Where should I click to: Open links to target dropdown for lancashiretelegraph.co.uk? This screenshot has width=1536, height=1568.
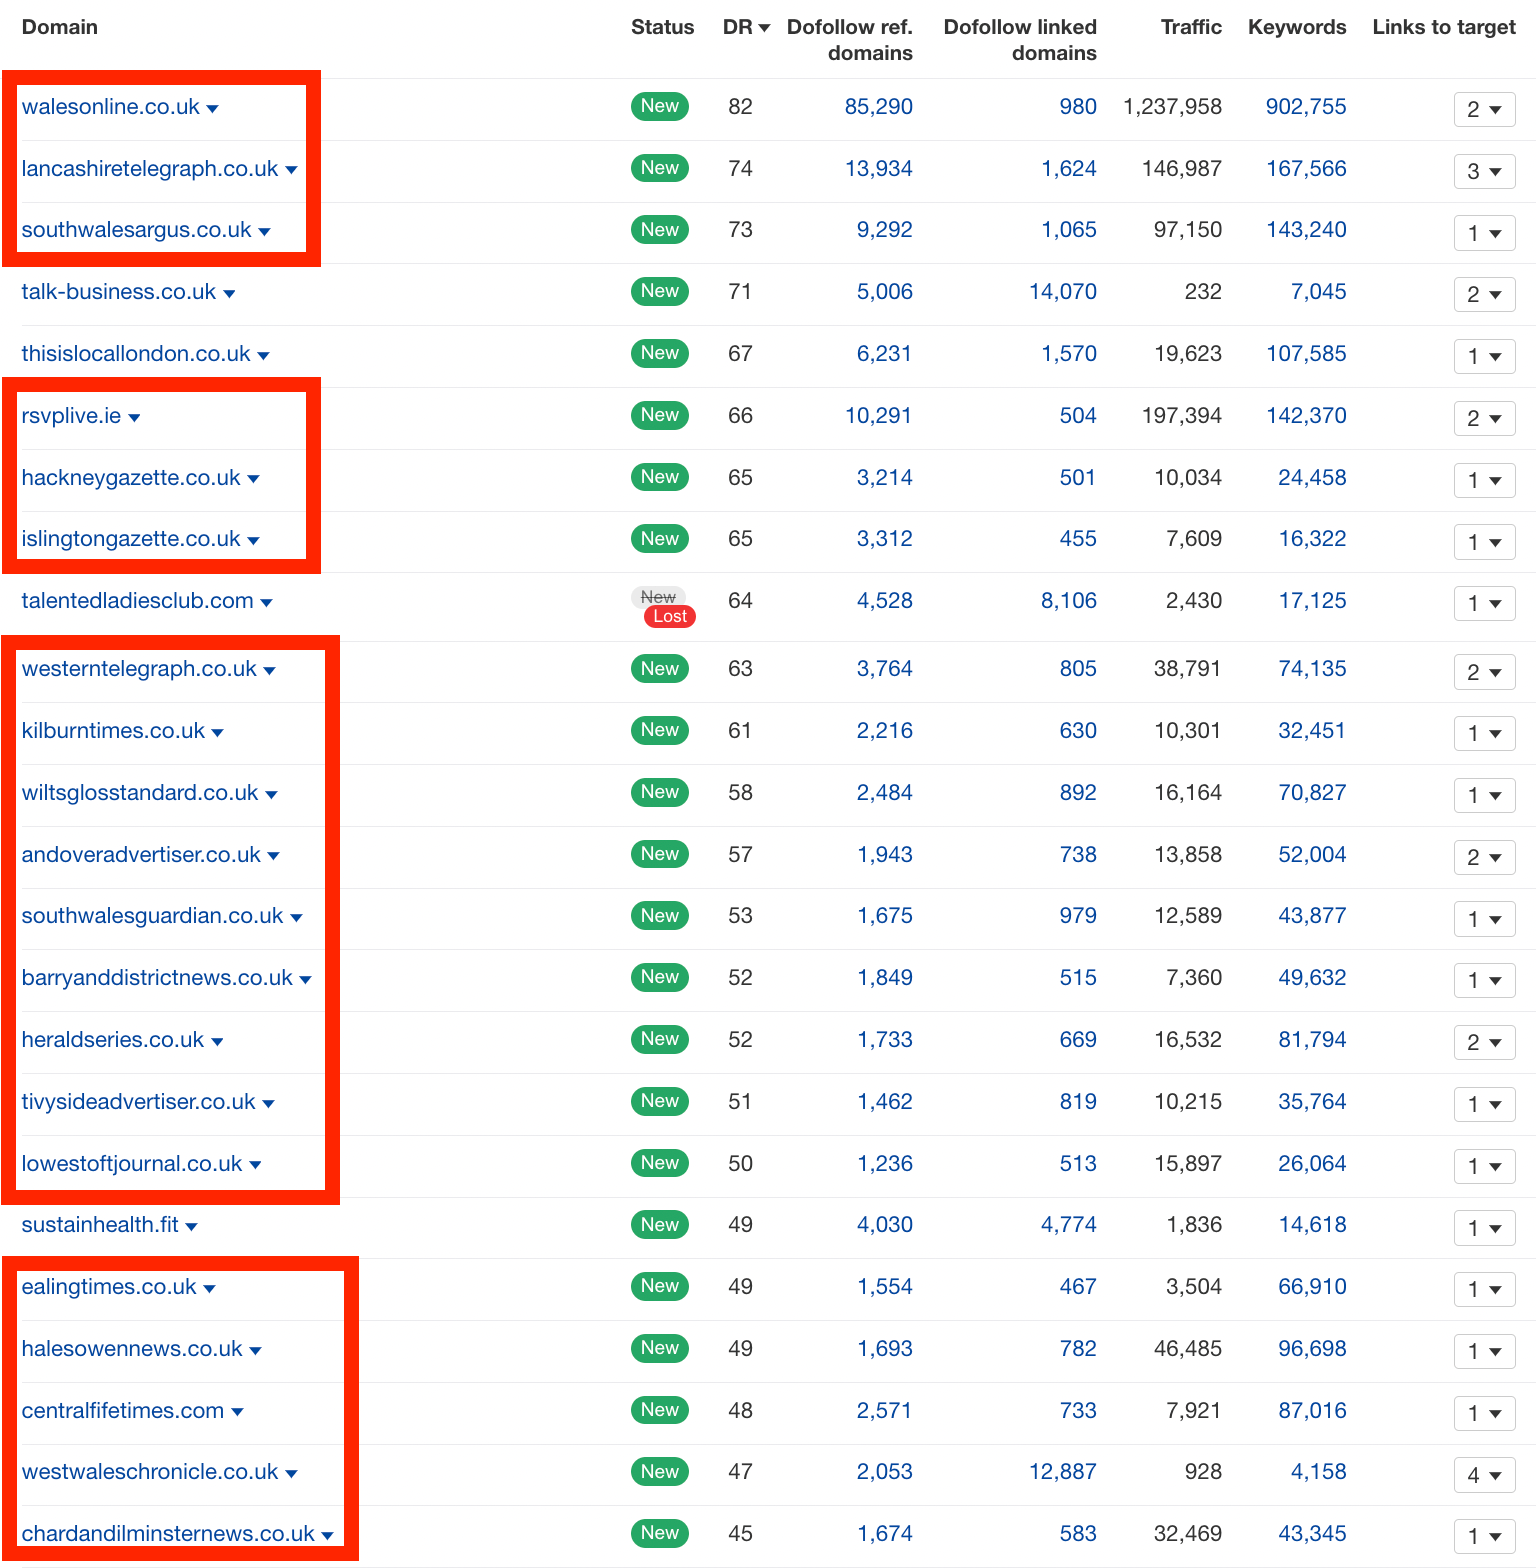[x=1485, y=171]
